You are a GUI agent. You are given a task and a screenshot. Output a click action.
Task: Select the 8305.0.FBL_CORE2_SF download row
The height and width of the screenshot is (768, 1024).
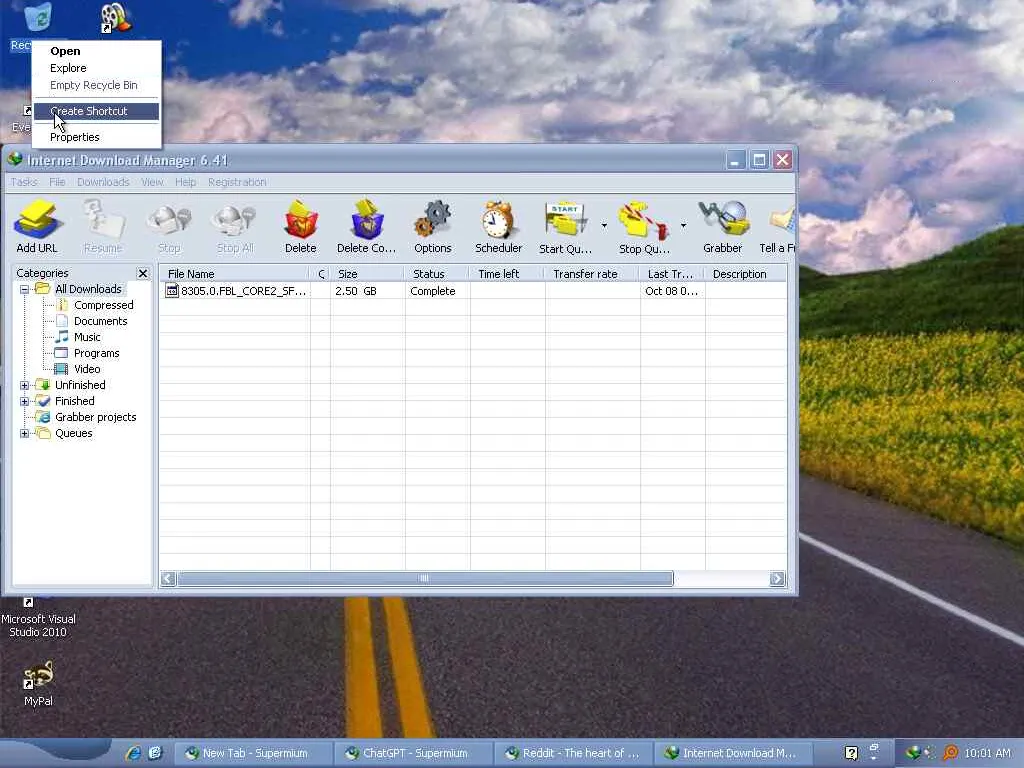click(473, 291)
